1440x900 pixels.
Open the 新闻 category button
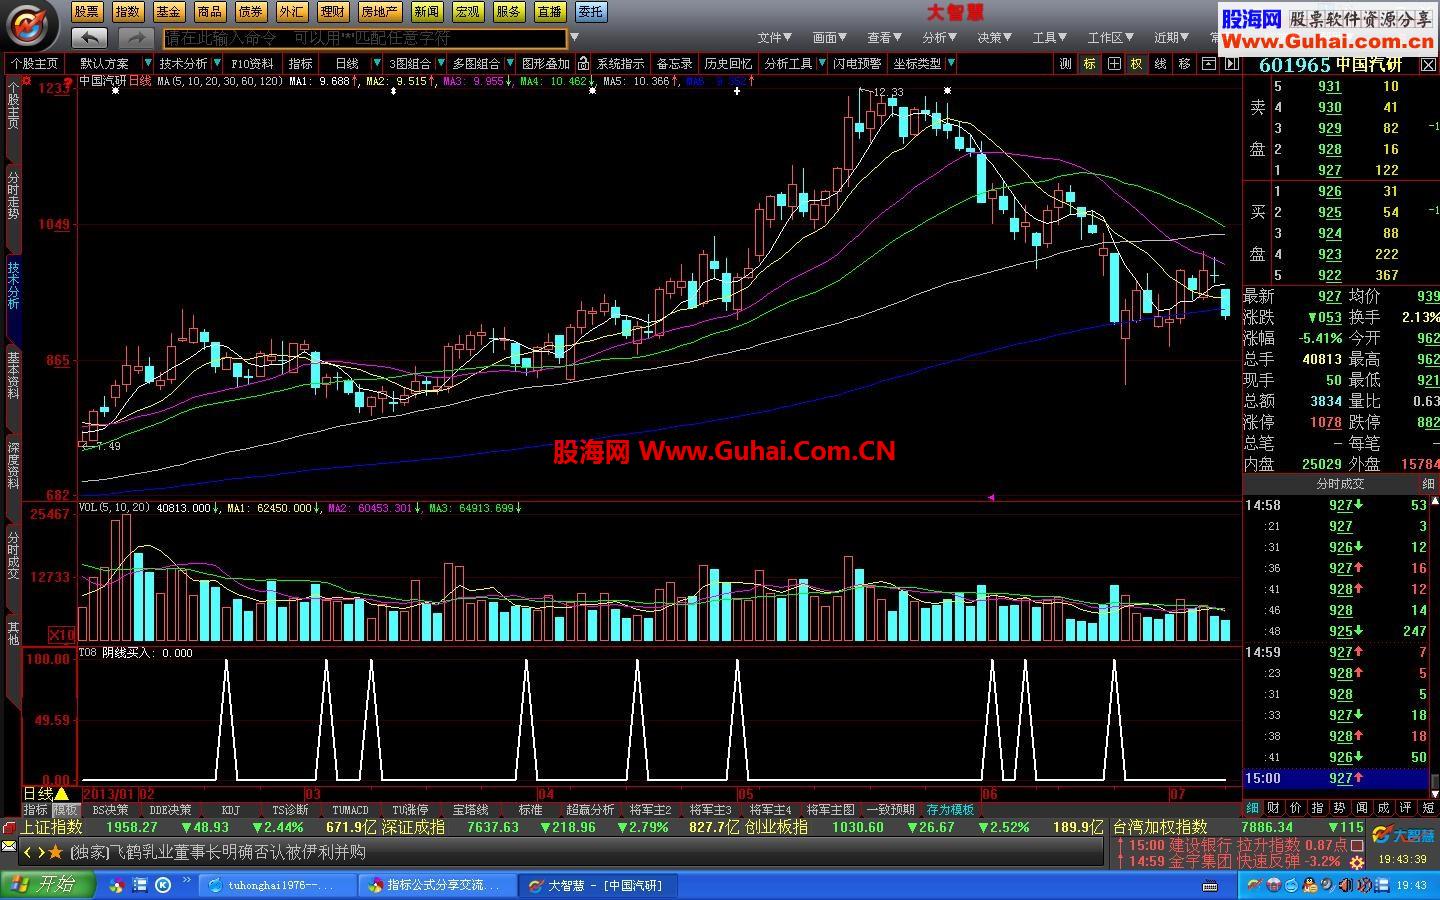click(x=427, y=12)
